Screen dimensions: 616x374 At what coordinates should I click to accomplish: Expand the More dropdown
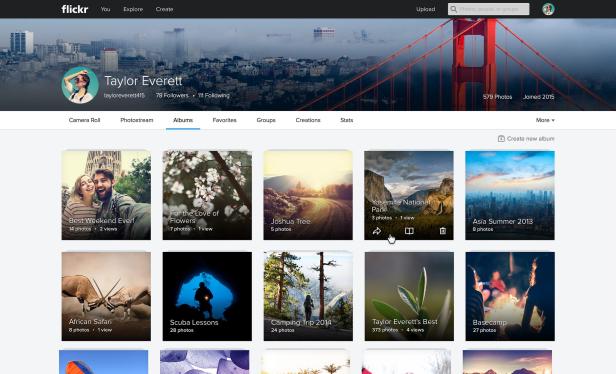point(545,120)
